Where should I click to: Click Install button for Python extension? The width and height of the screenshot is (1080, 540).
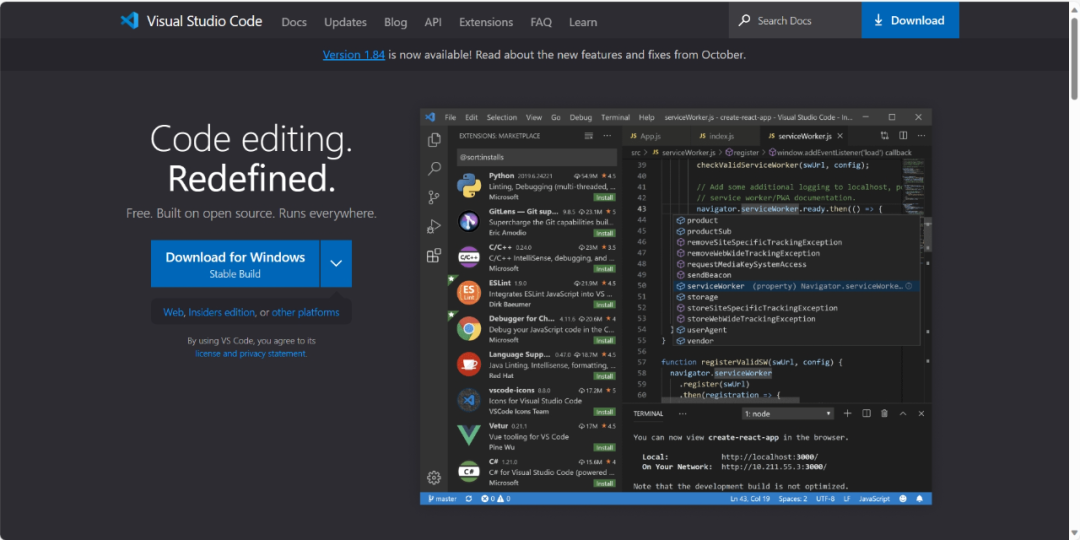click(605, 197)
